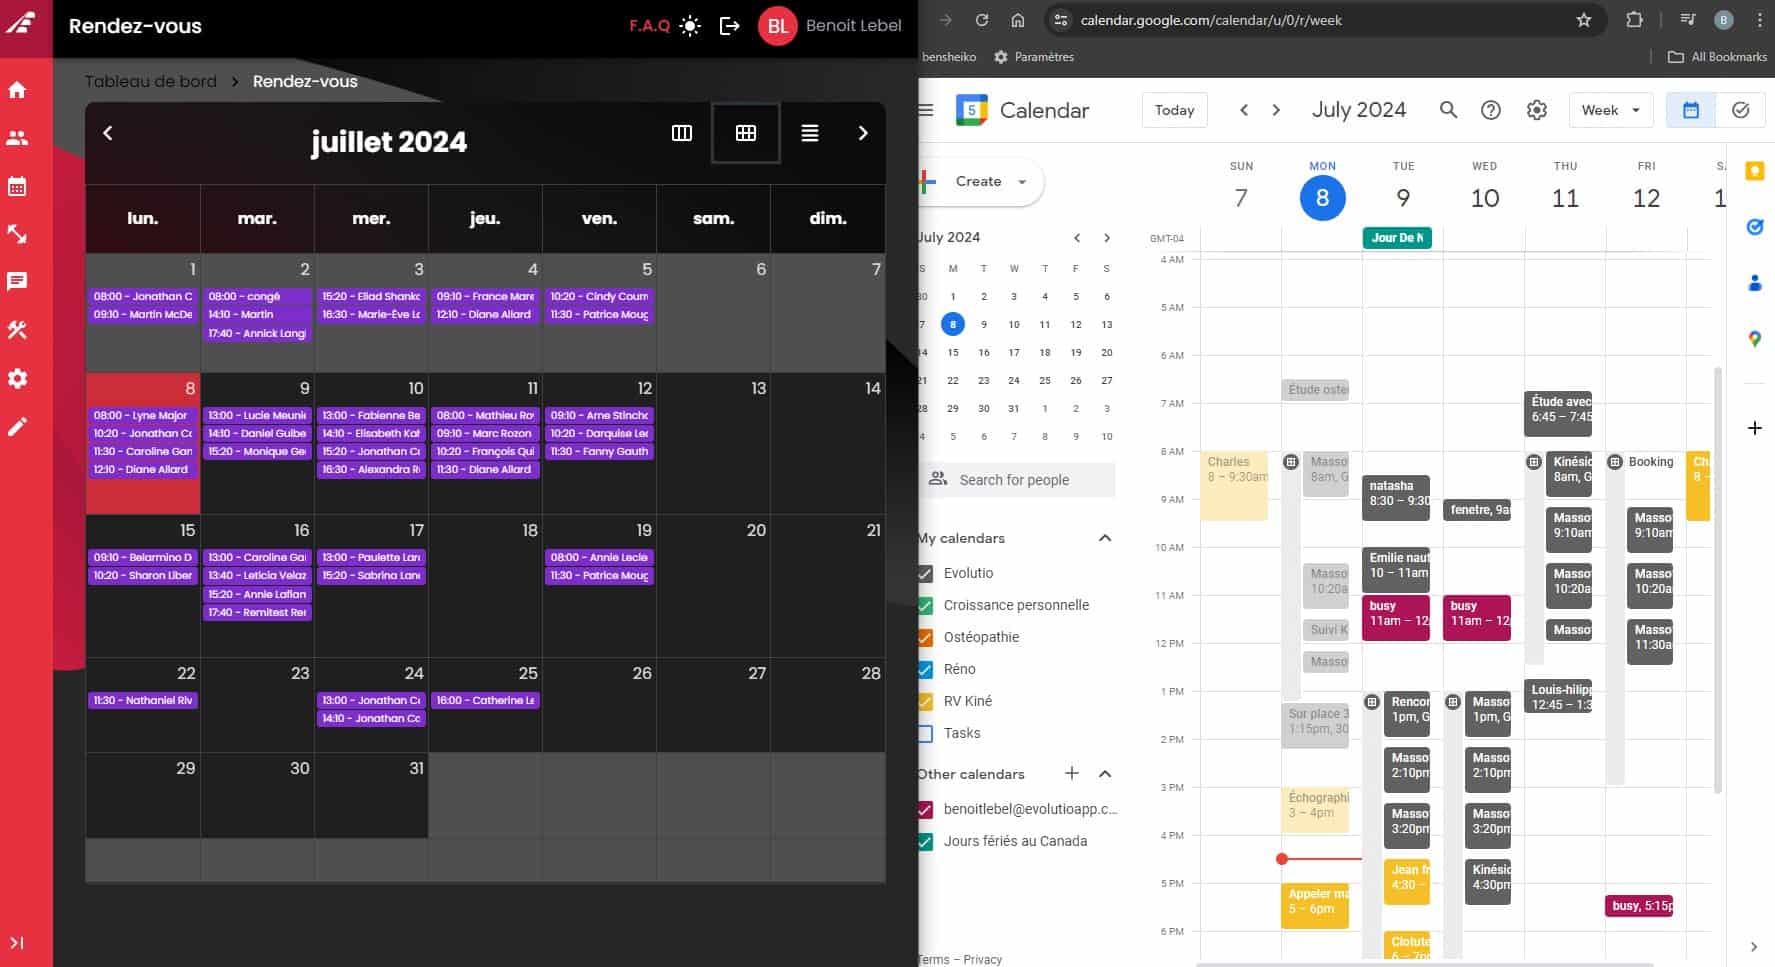
Task: Click the logout icon next to F.A.Q
Action: 730,26
